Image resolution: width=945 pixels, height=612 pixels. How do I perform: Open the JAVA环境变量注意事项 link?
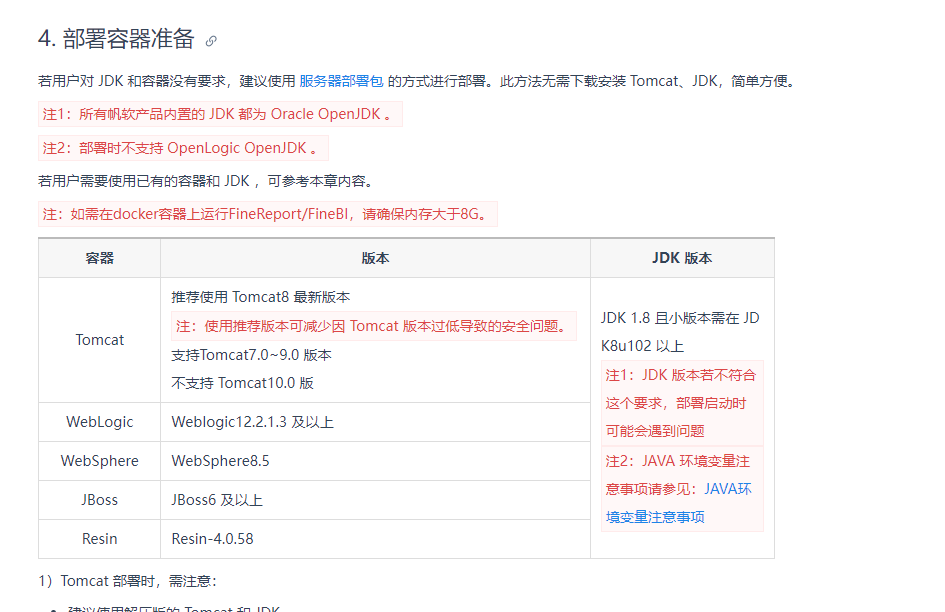point(679,503)
